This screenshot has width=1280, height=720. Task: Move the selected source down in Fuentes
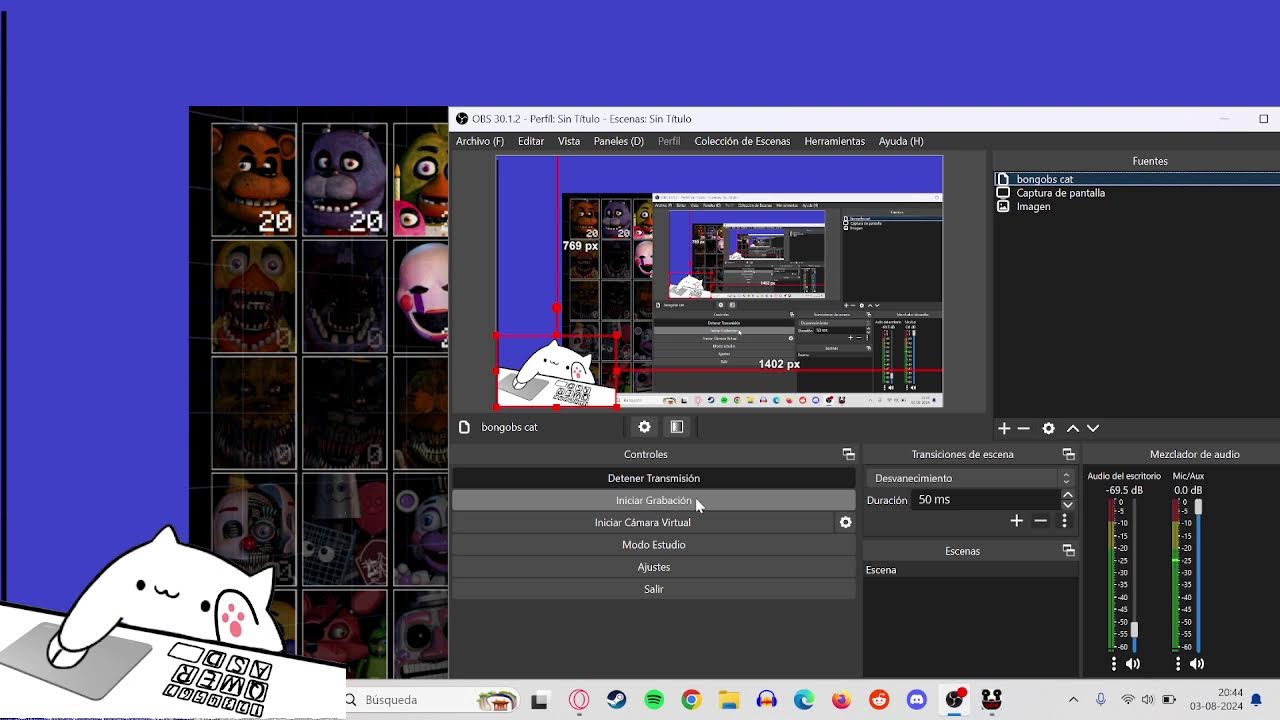click(x=1093, y=428)
